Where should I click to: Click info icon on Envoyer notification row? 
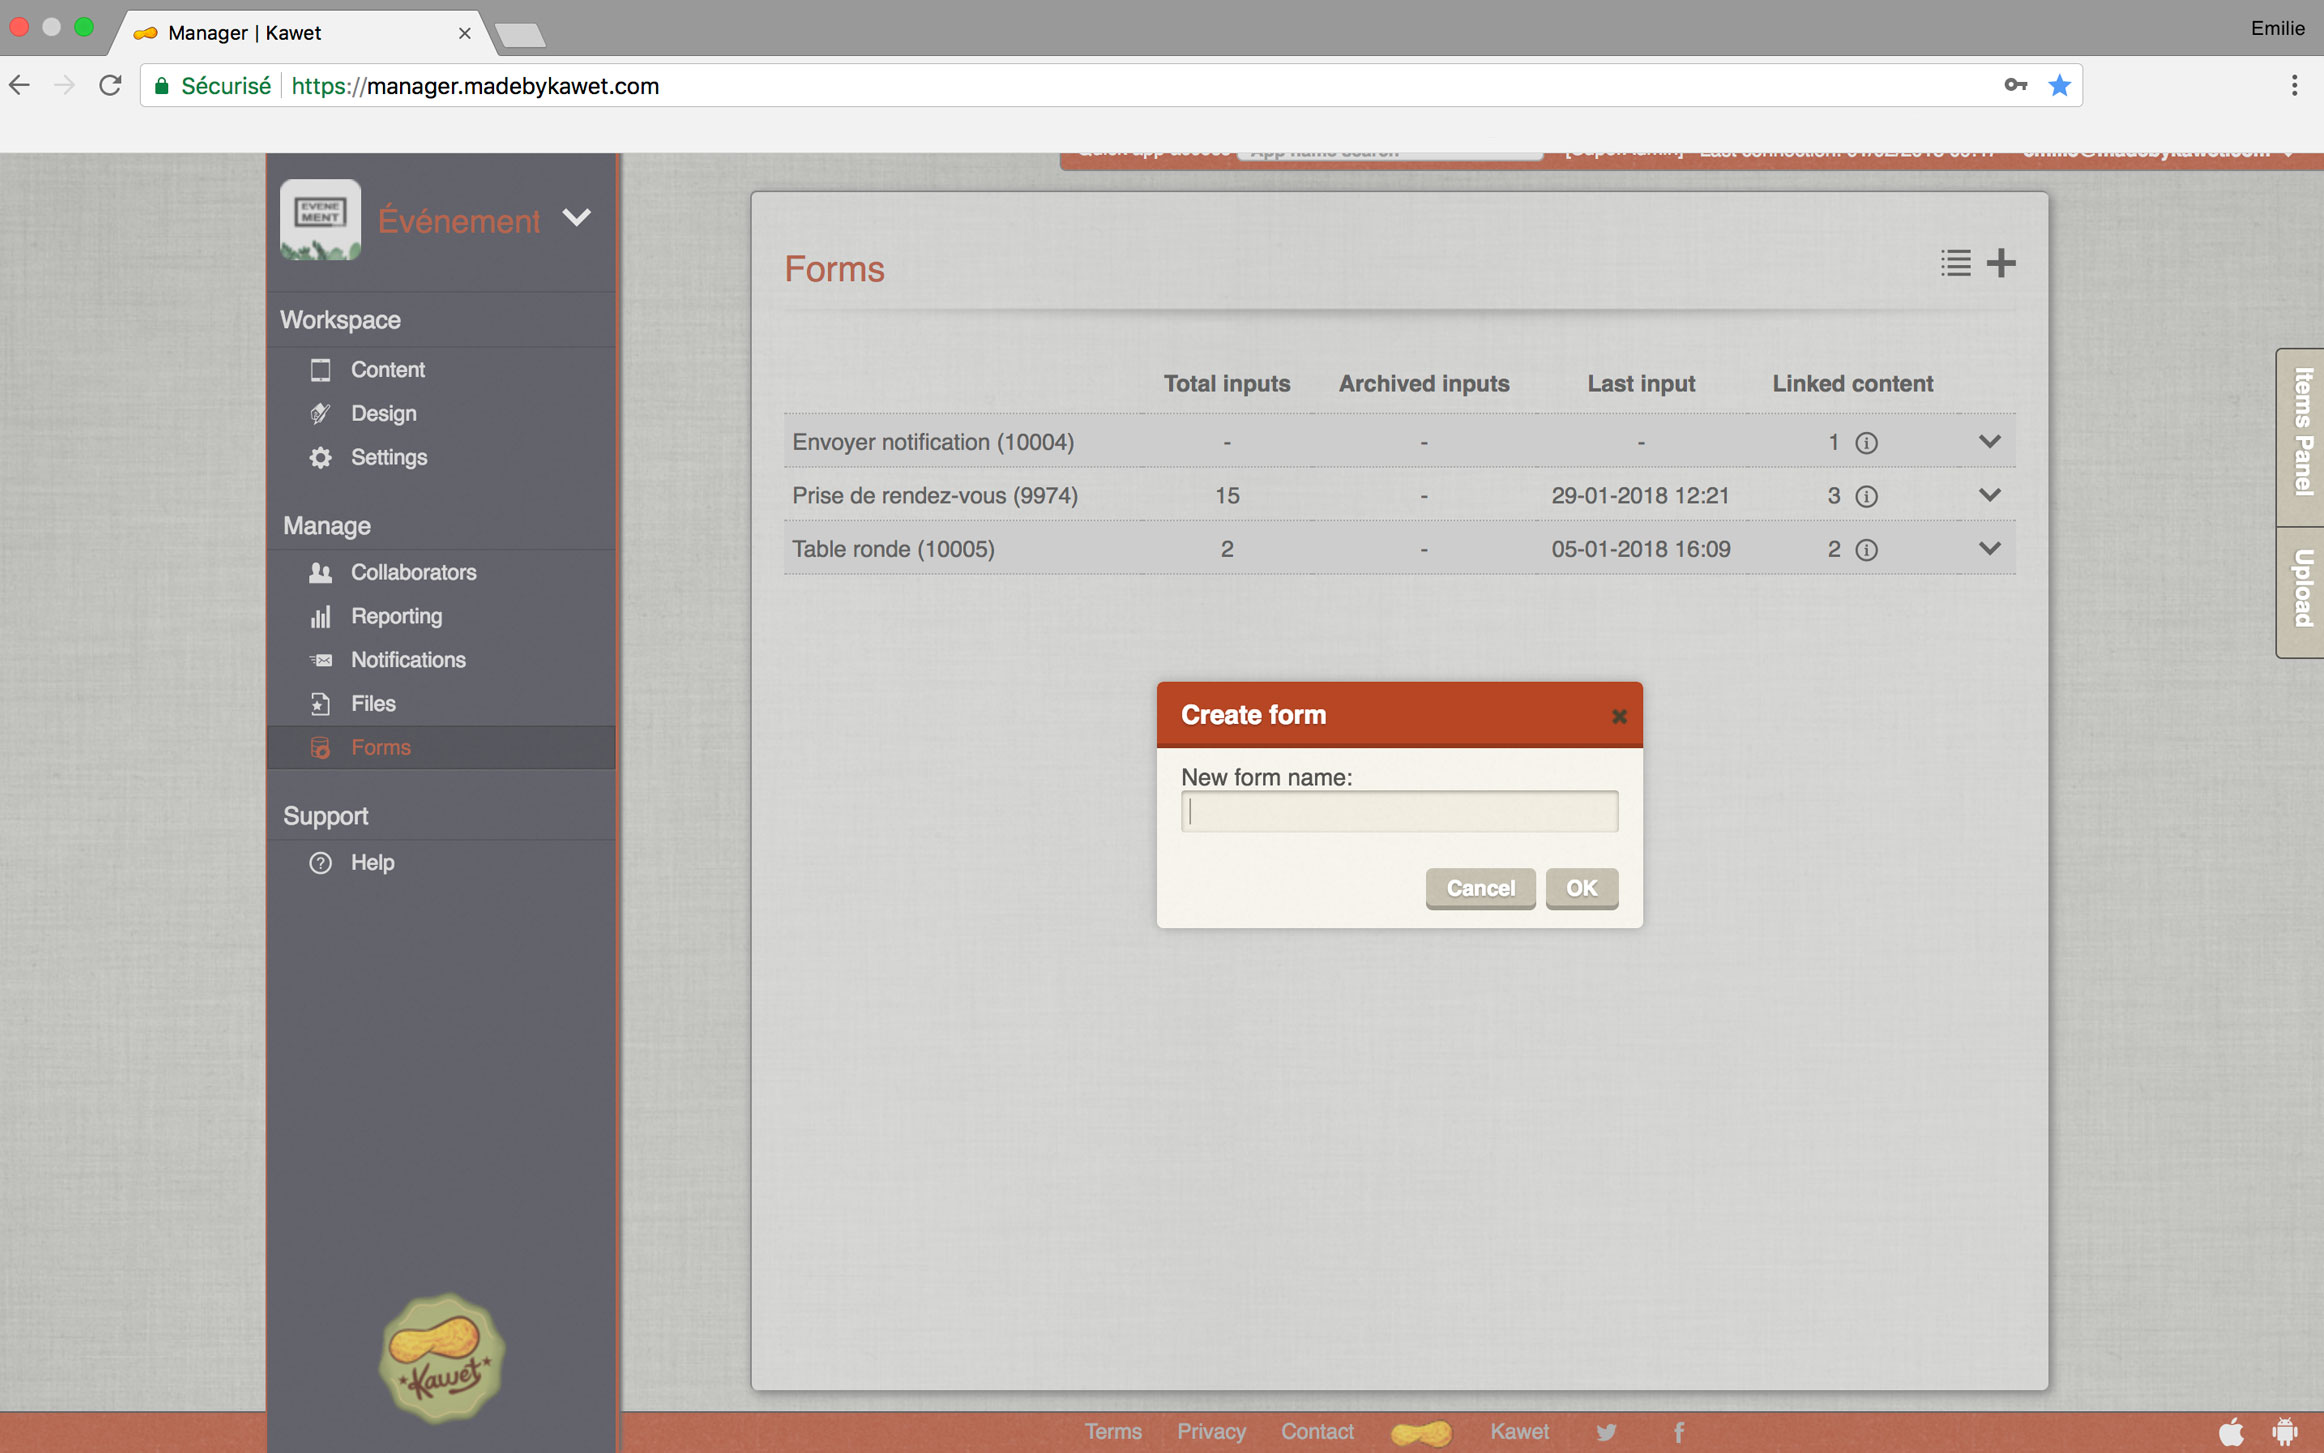(x=1866, y=442)
